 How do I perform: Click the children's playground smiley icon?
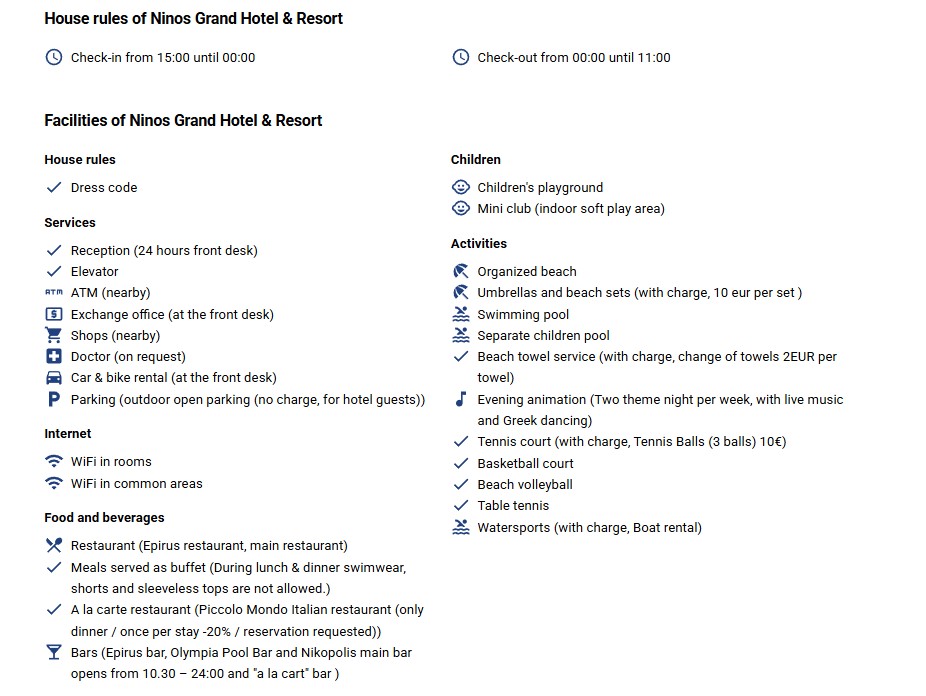(x=461, y=187)
